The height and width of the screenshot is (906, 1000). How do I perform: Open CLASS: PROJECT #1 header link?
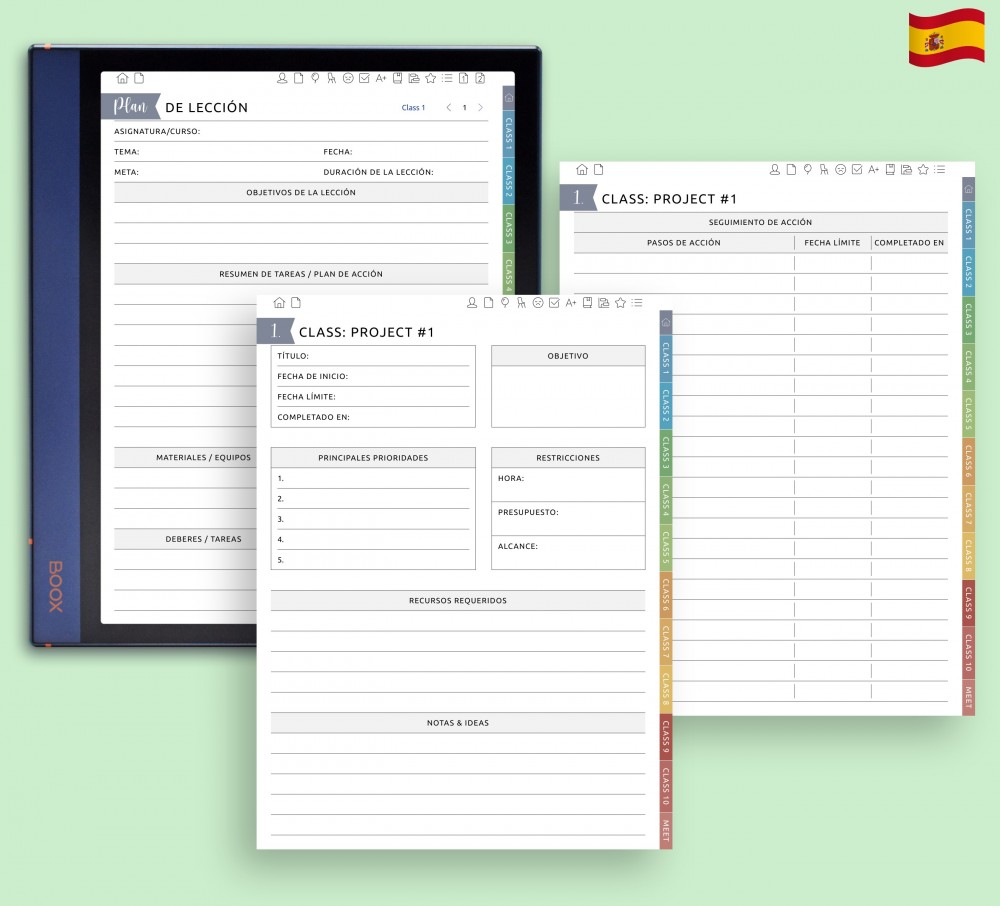coord(370,329)
